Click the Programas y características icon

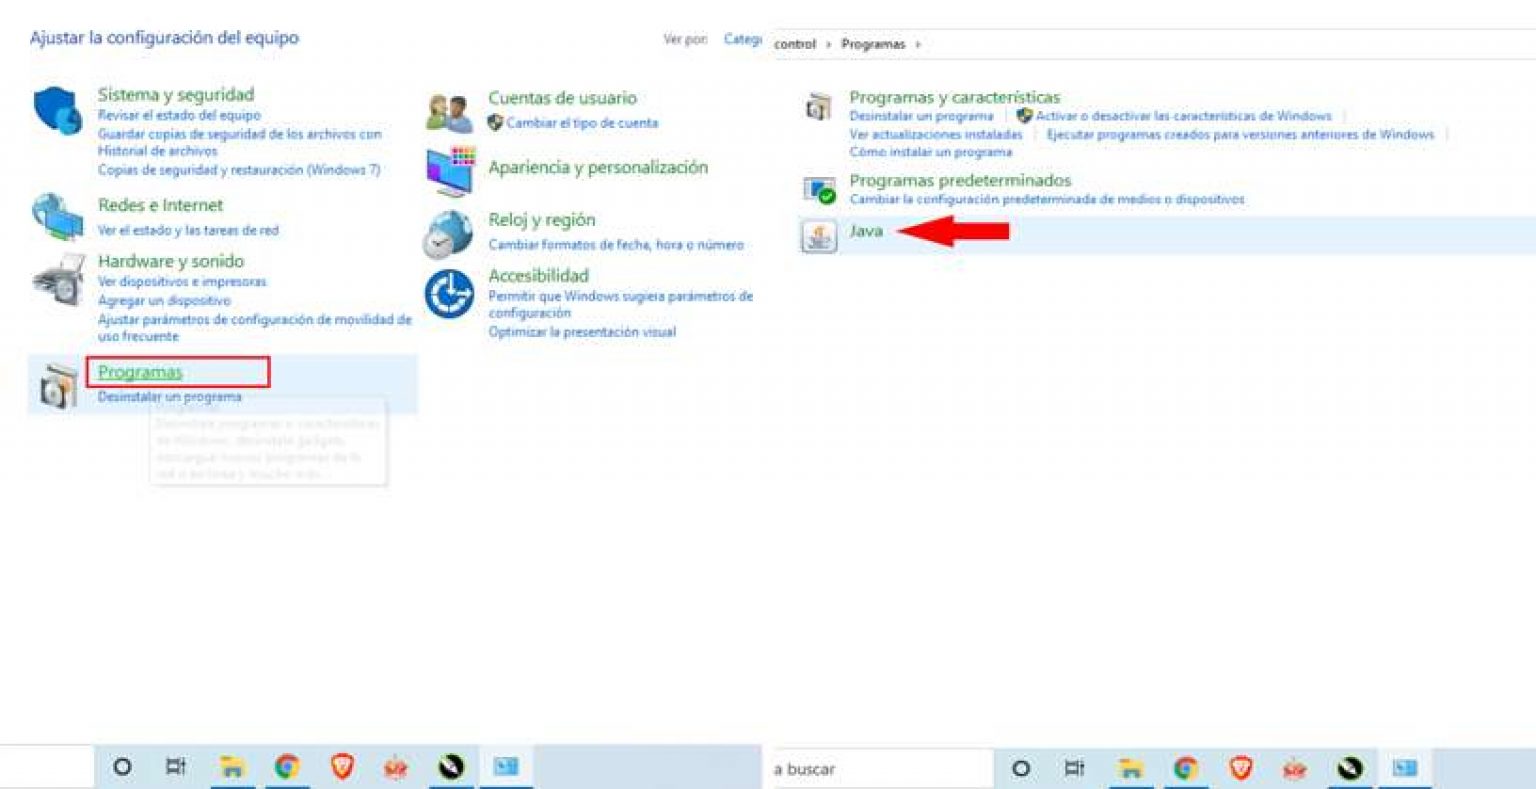pyautogui.click(x=819, y=106)
